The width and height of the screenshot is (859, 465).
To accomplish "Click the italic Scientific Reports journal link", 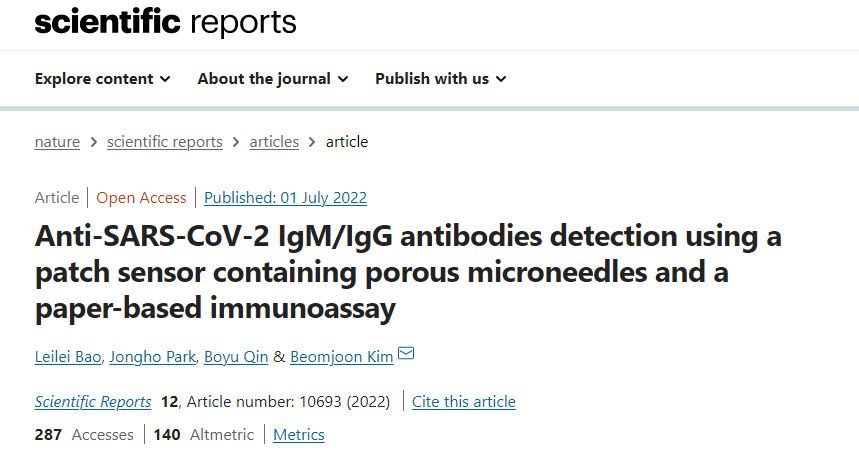I will (x=93, y=402).
